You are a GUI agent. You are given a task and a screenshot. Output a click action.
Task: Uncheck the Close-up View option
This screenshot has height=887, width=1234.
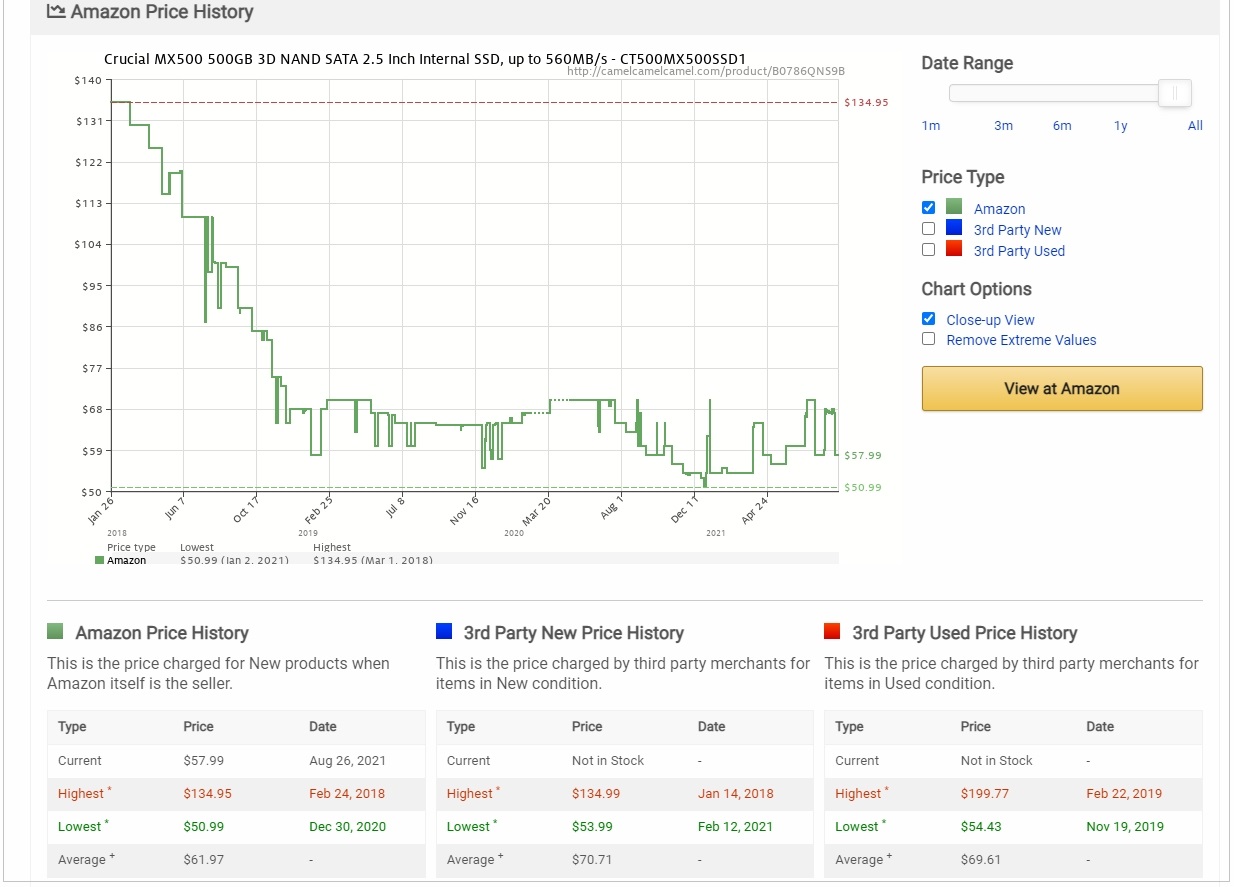pos(928,318)
